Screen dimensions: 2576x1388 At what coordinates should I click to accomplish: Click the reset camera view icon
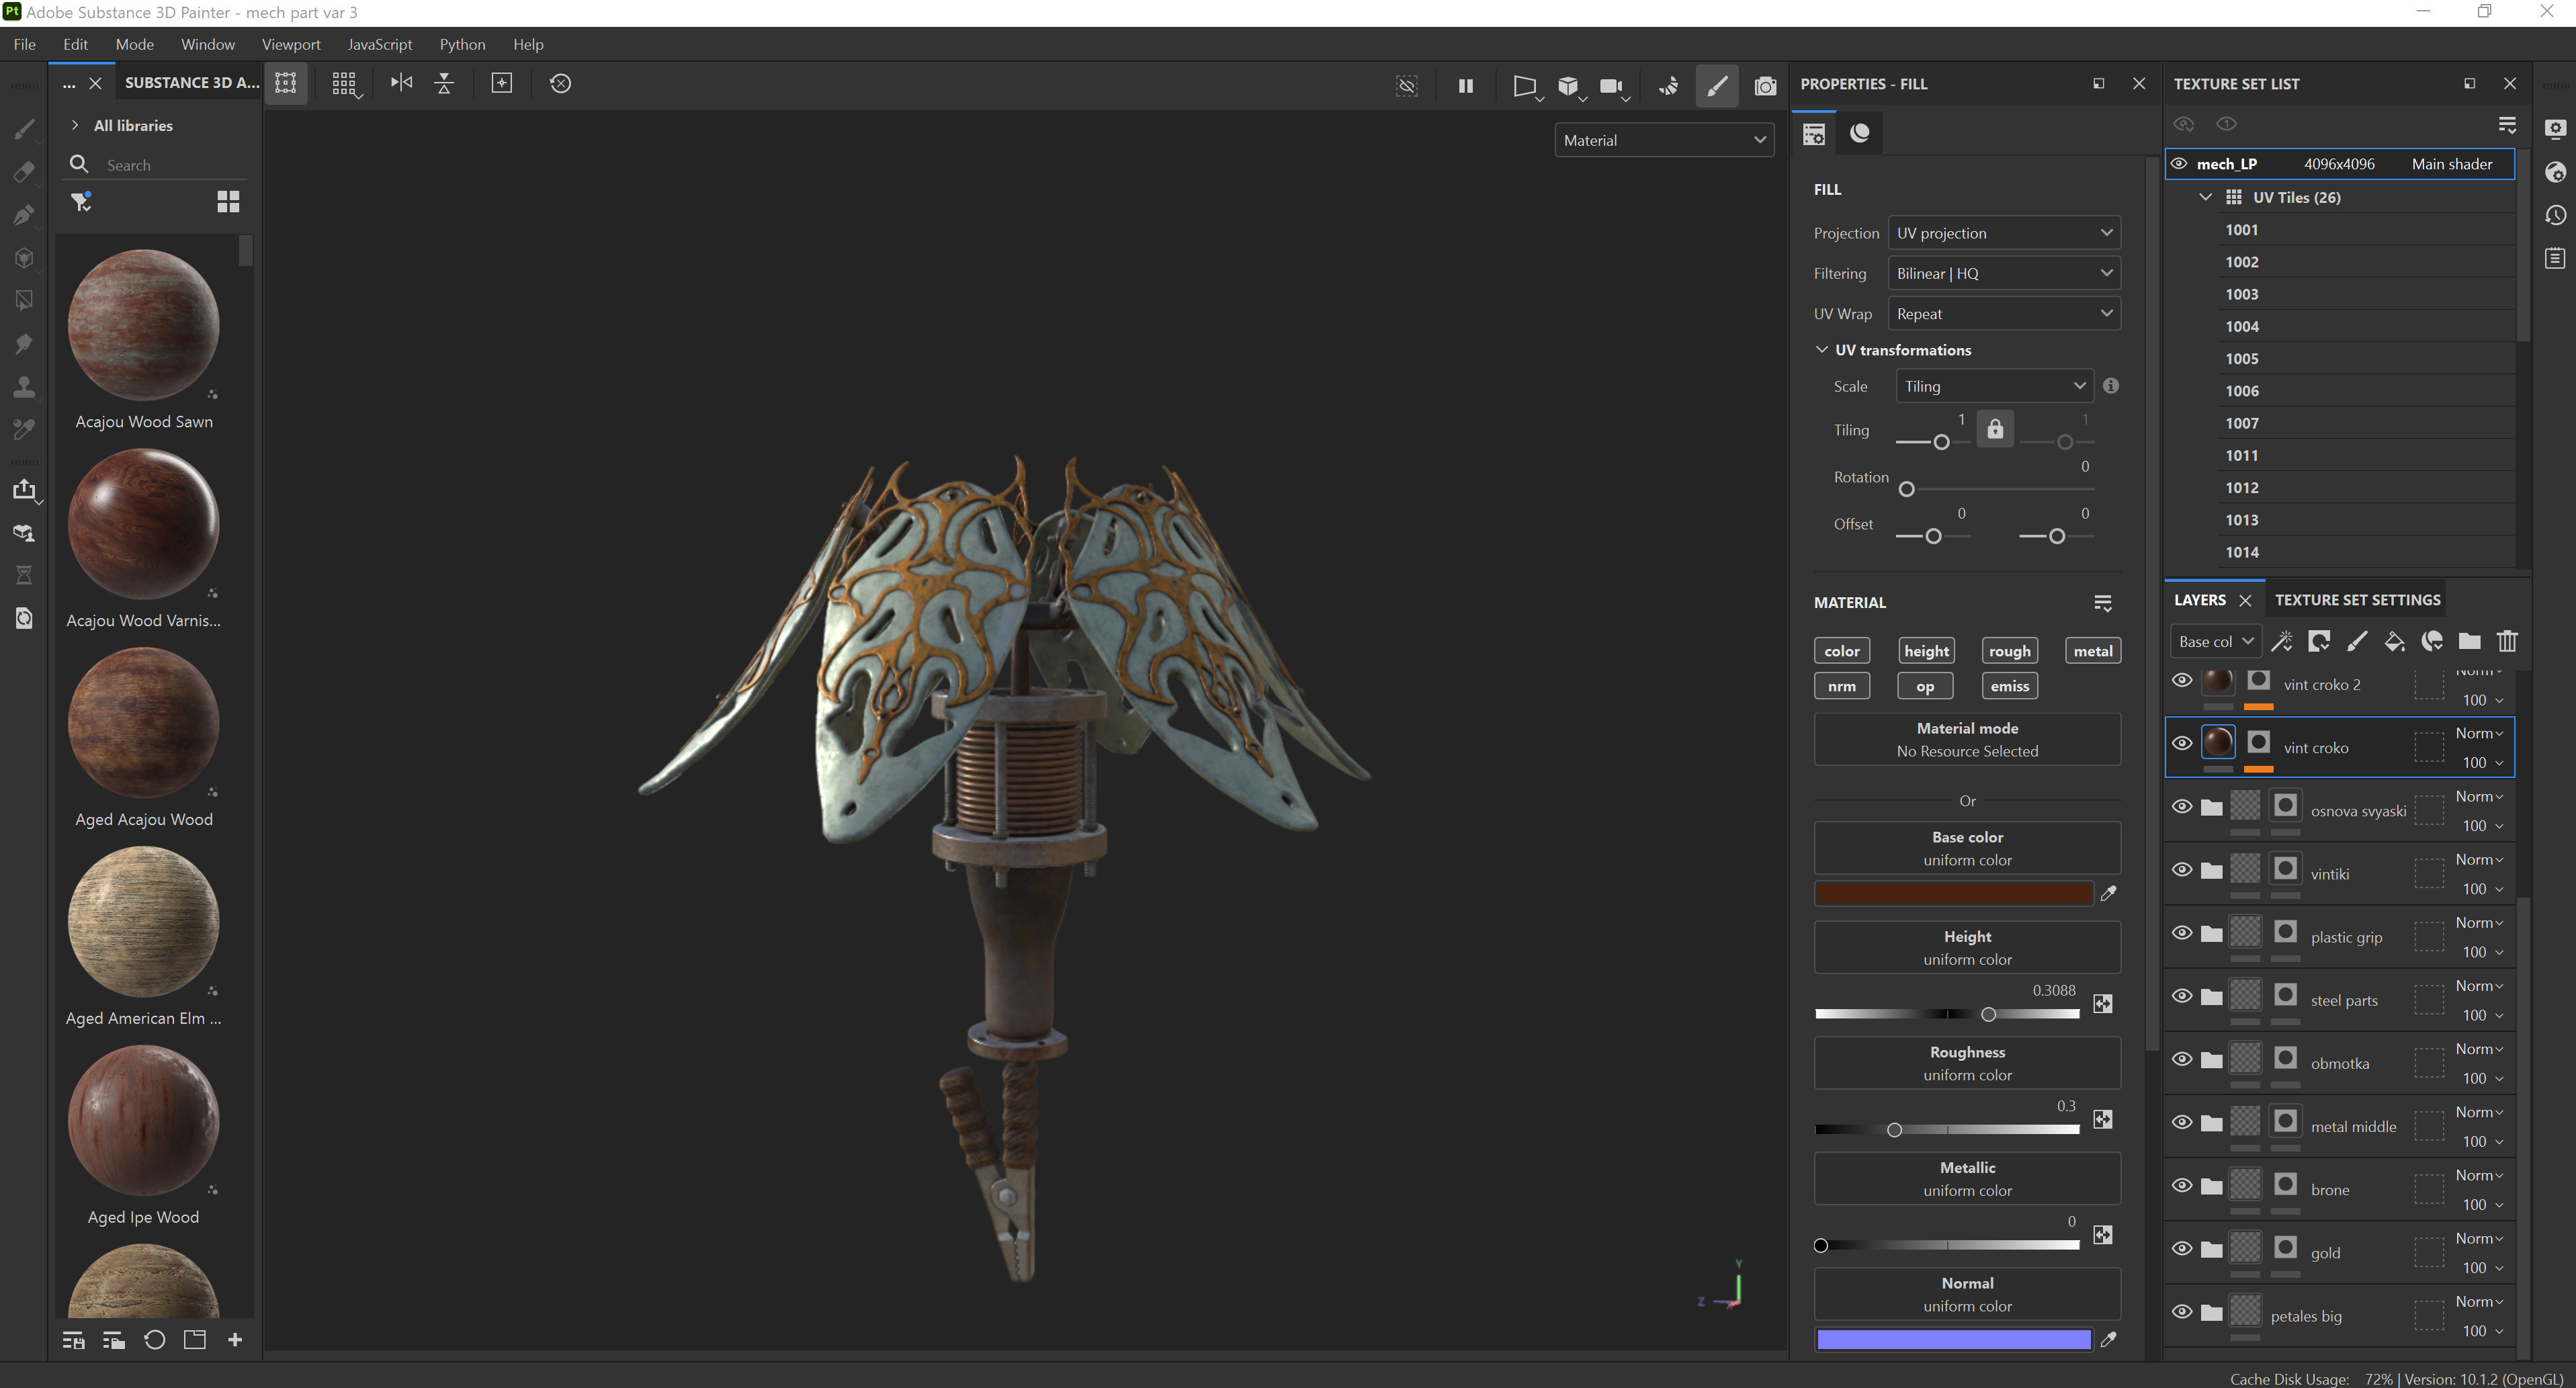click(x=560, y=83)
